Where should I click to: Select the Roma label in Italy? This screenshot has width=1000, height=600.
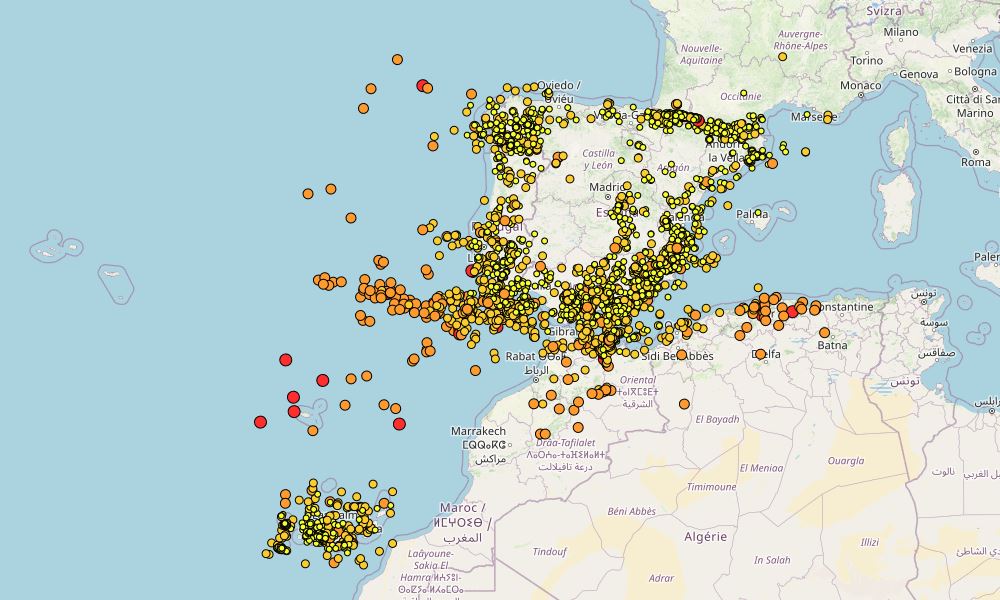pos(975,162)
